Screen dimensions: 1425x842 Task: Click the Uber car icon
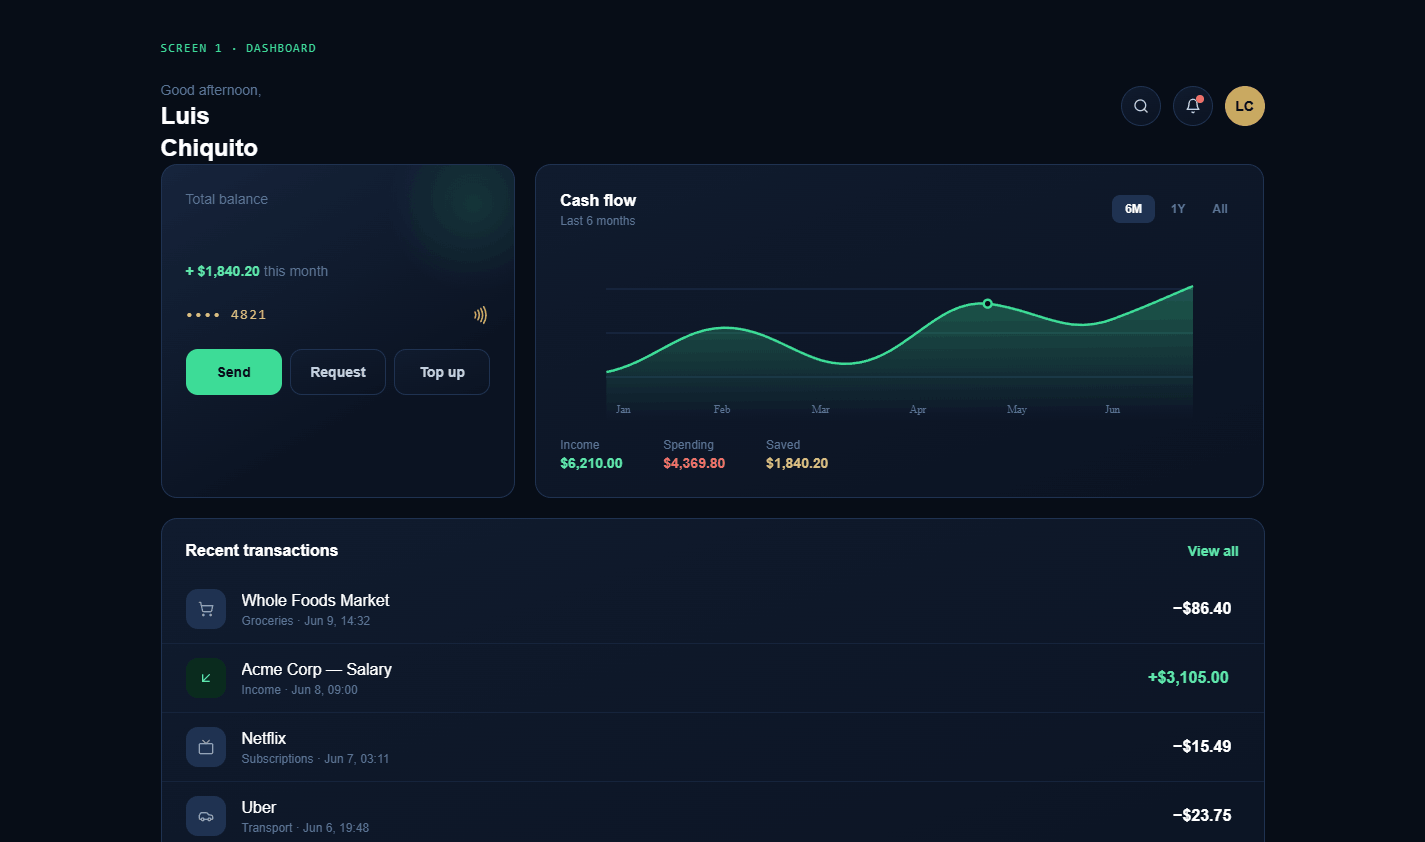tap(206, 816)
